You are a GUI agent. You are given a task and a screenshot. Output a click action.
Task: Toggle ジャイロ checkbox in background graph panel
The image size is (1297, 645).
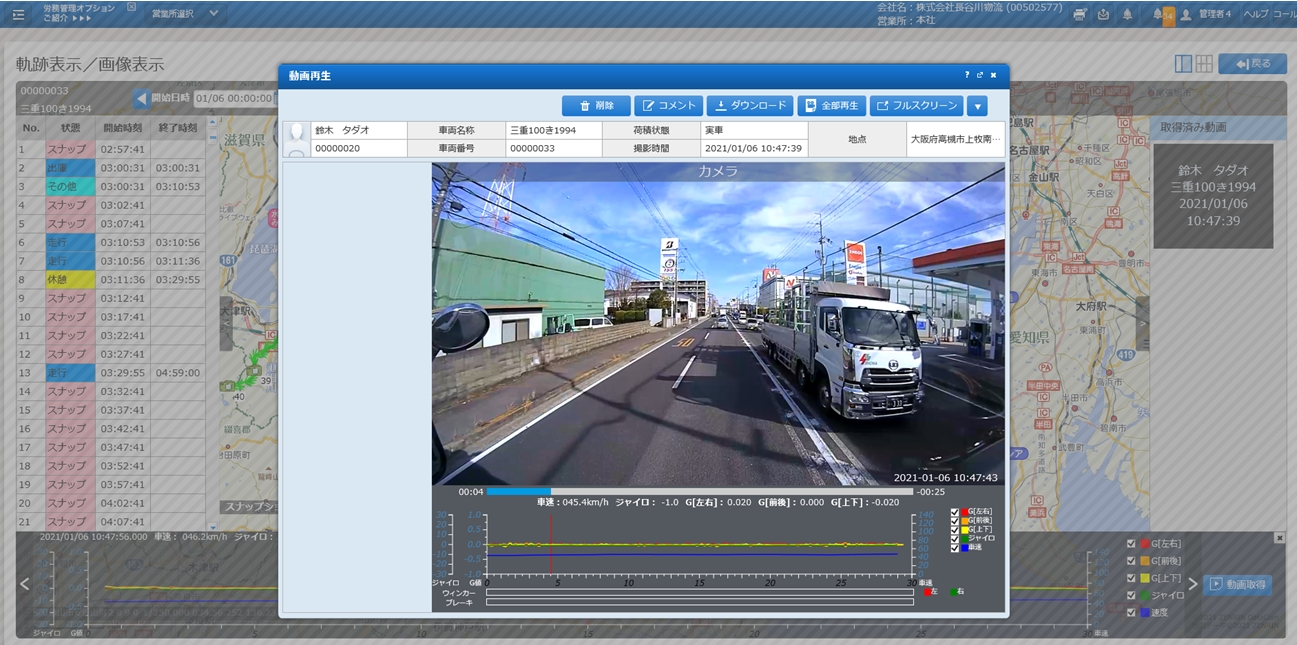[1131, 595]
